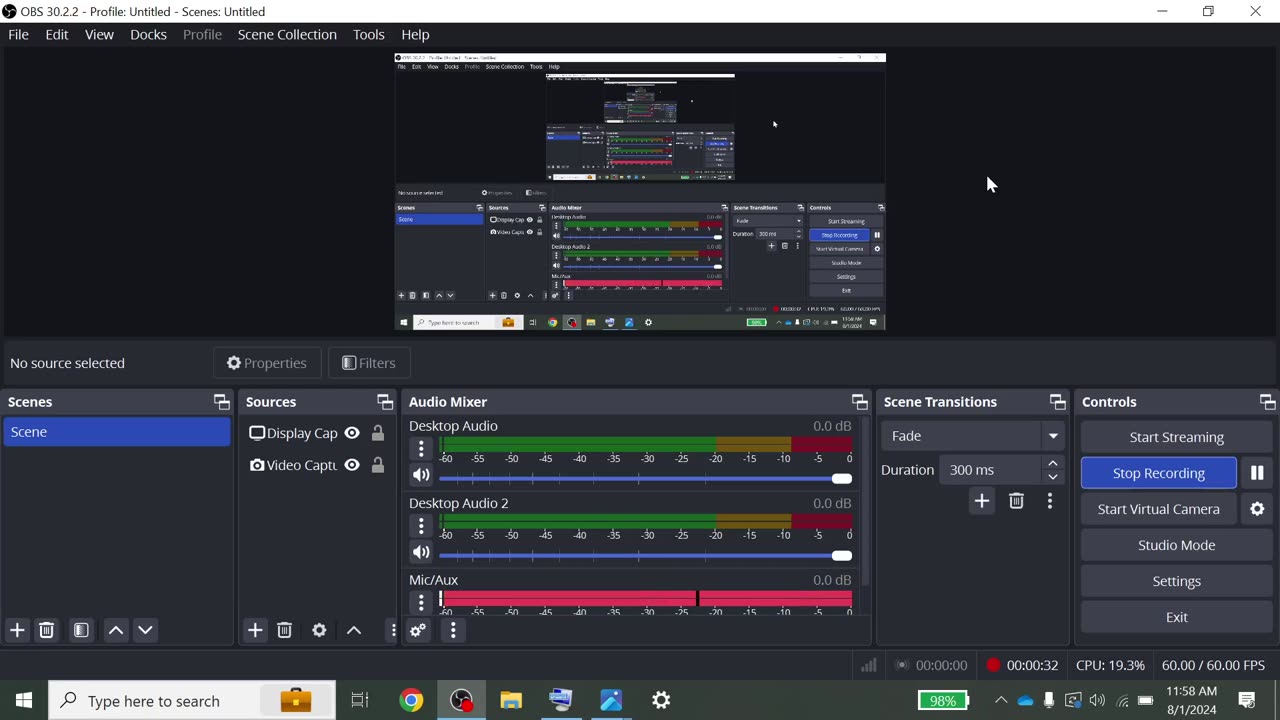The height and width of the screenshot is (720, 1280).
Task: Undock the Scenes panel
Action: pos(221,402)
